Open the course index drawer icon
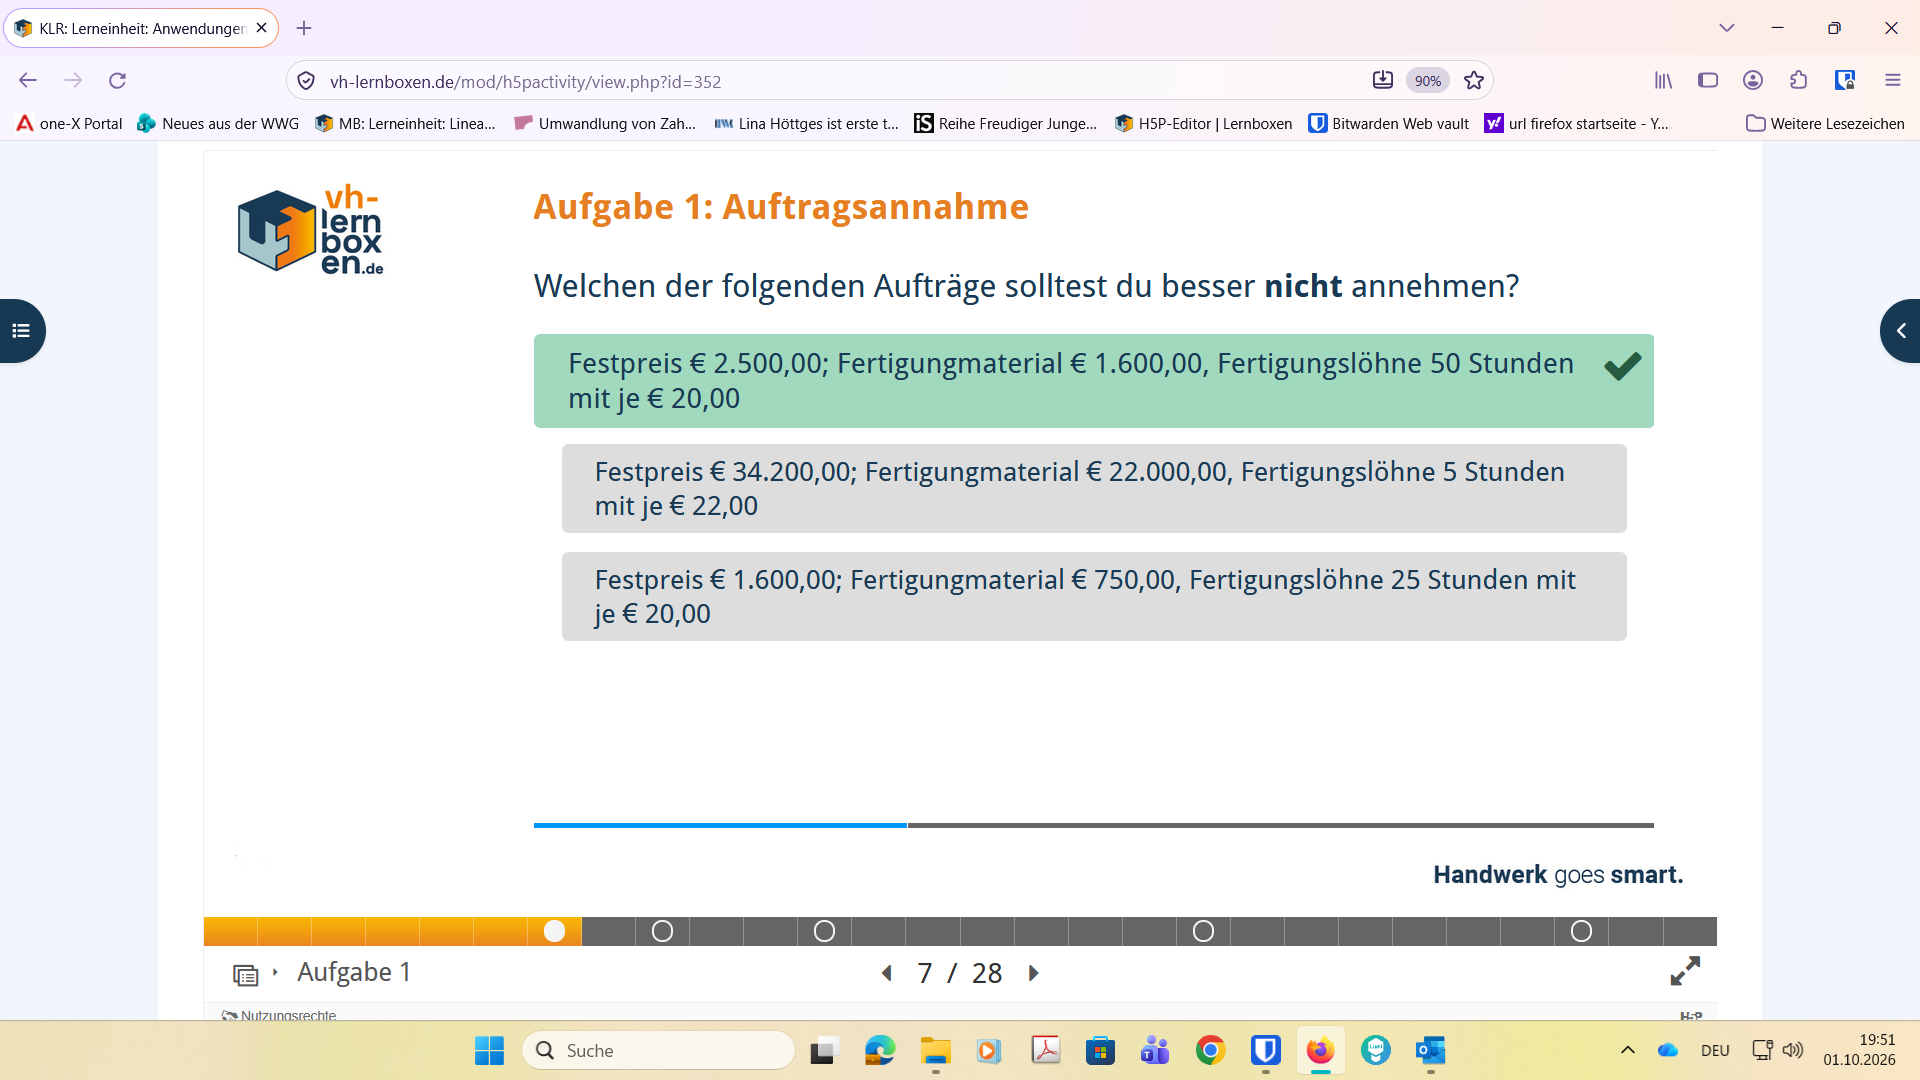 click(21, 331)
